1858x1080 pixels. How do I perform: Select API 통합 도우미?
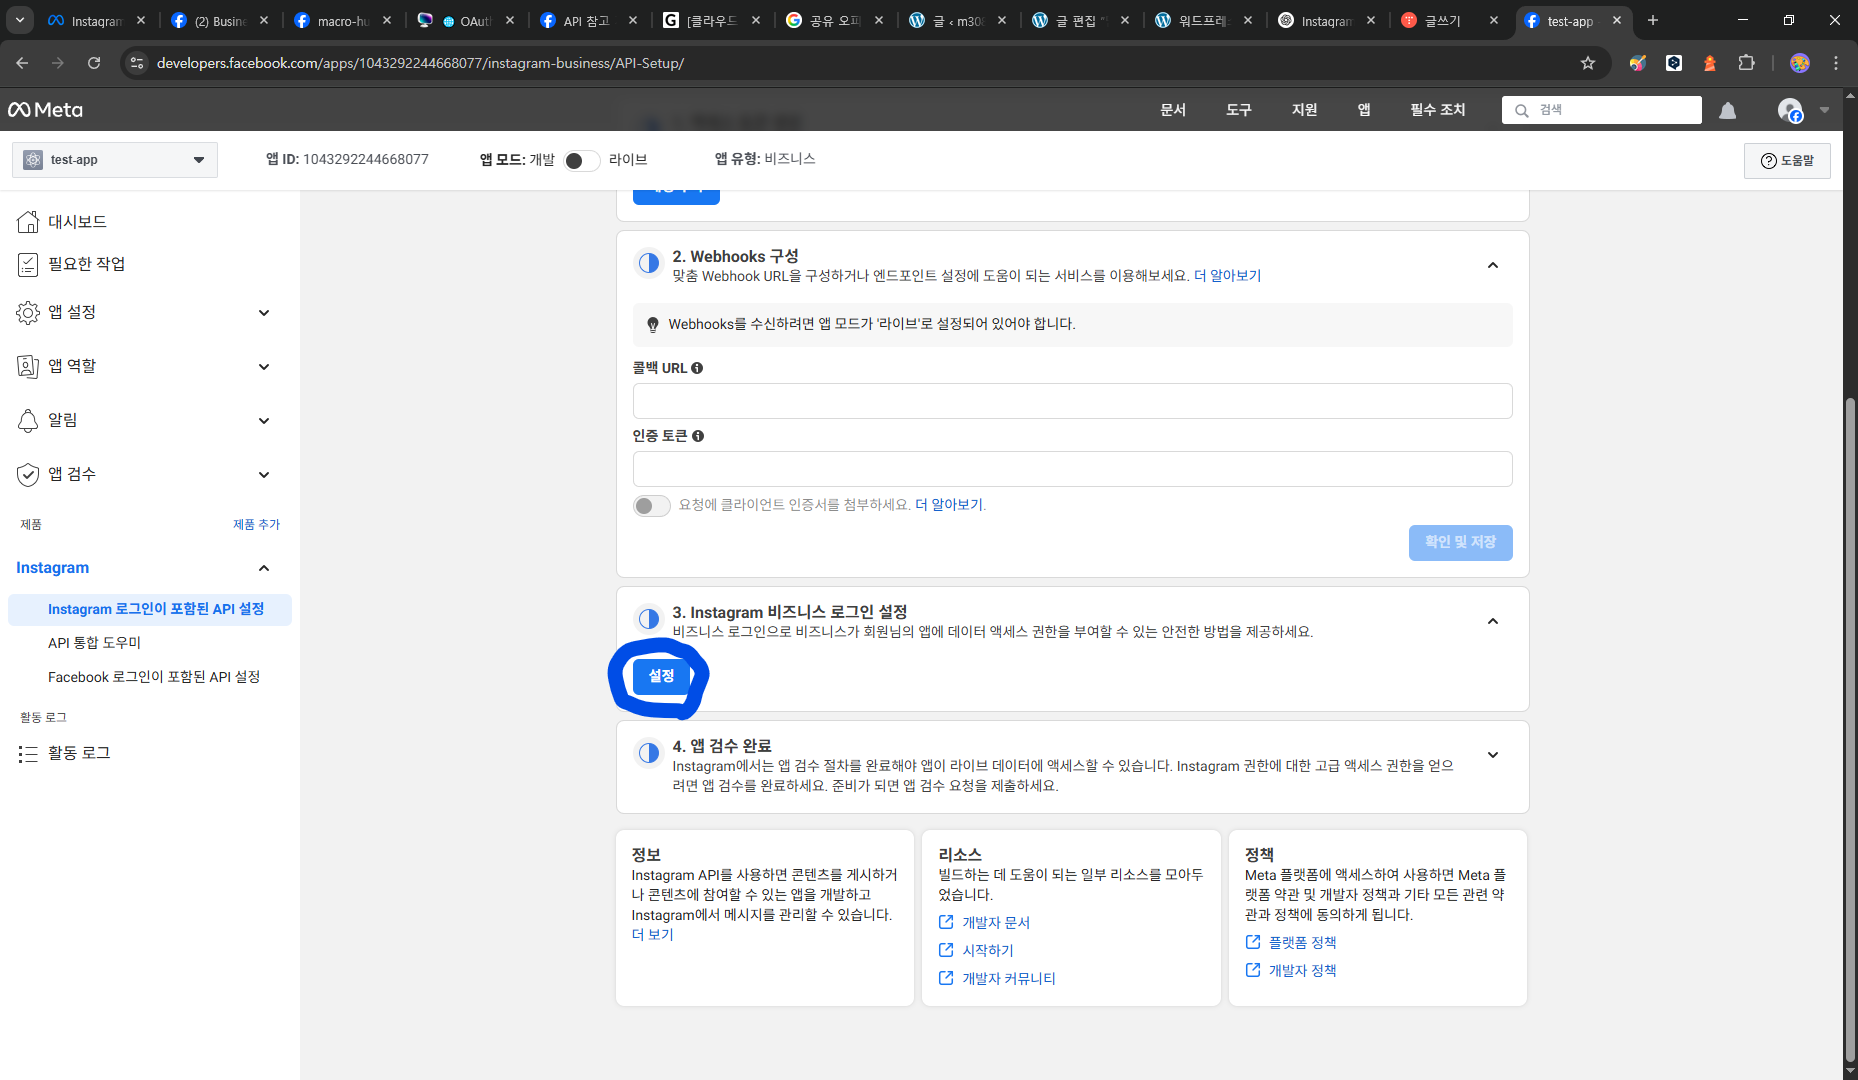click(94, 643)
